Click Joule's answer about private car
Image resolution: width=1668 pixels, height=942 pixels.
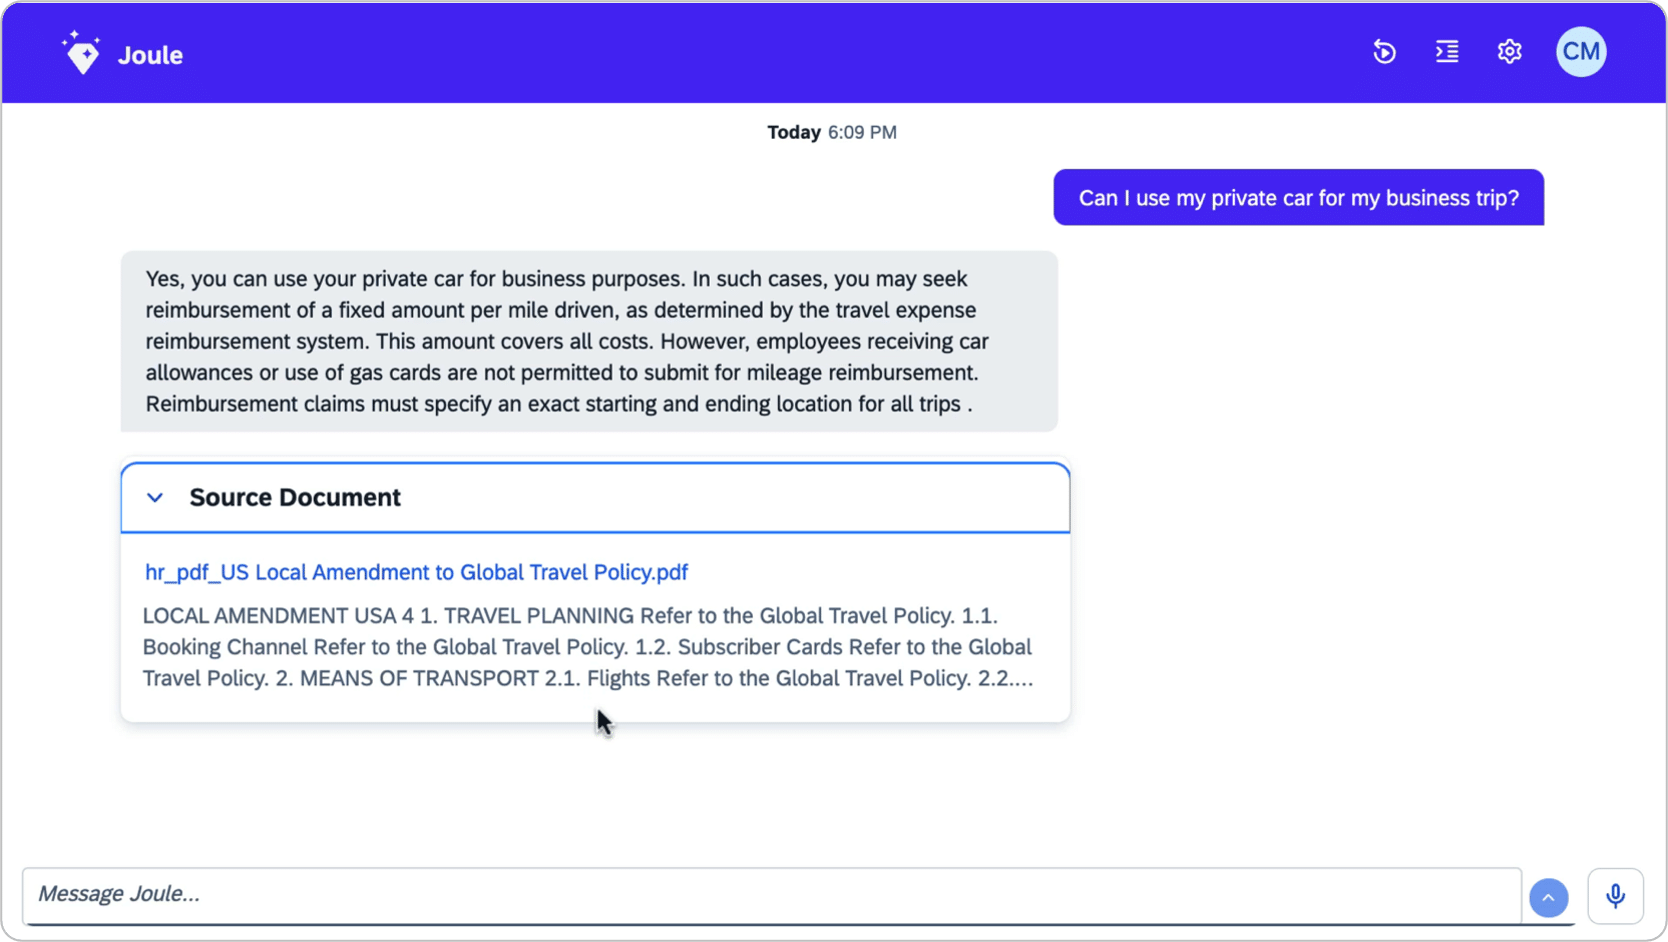589,342
